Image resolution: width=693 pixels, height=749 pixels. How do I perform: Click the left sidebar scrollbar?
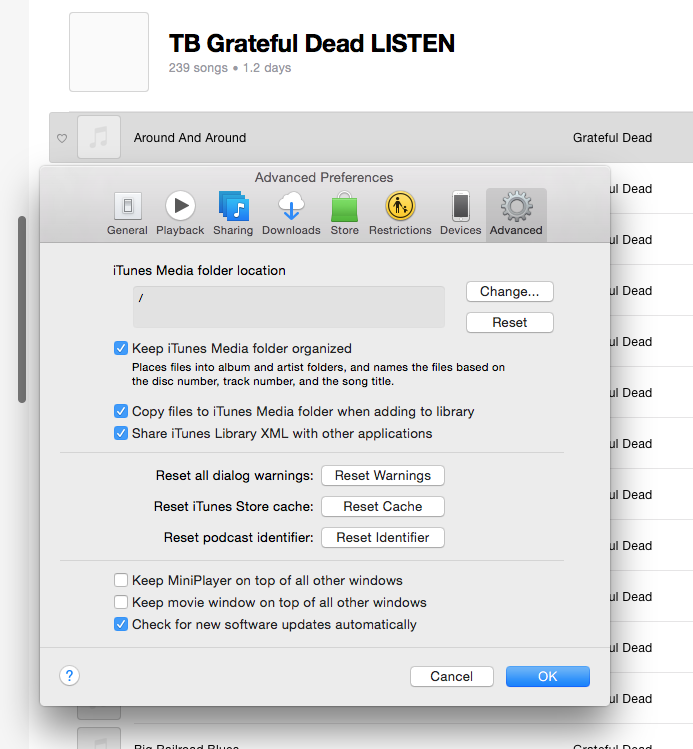point(21,310)
